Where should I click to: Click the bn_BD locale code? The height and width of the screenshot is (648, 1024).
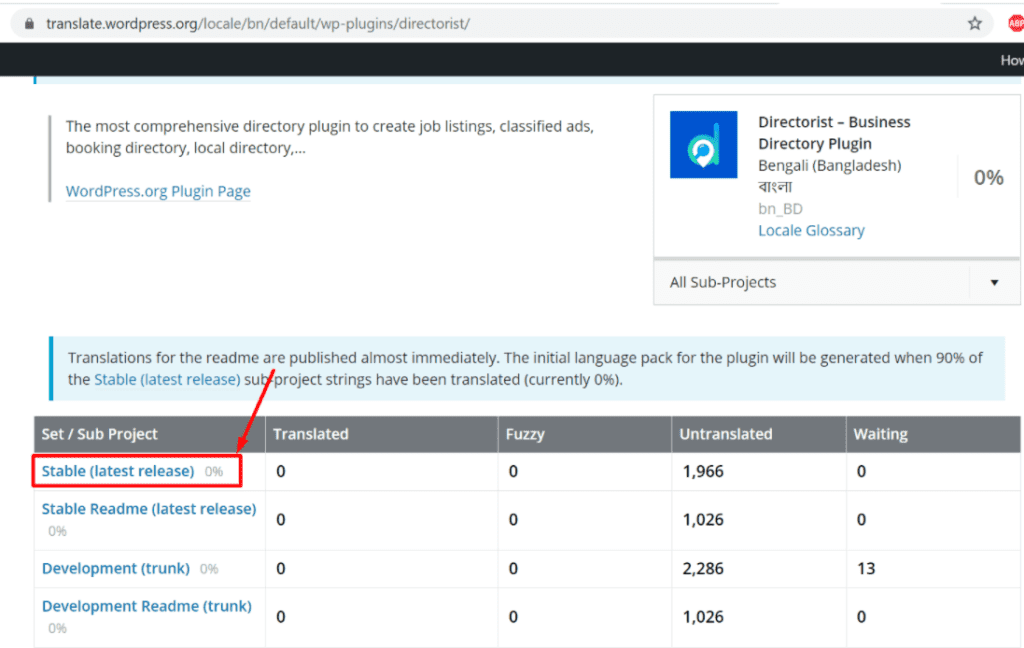[780, 209]
